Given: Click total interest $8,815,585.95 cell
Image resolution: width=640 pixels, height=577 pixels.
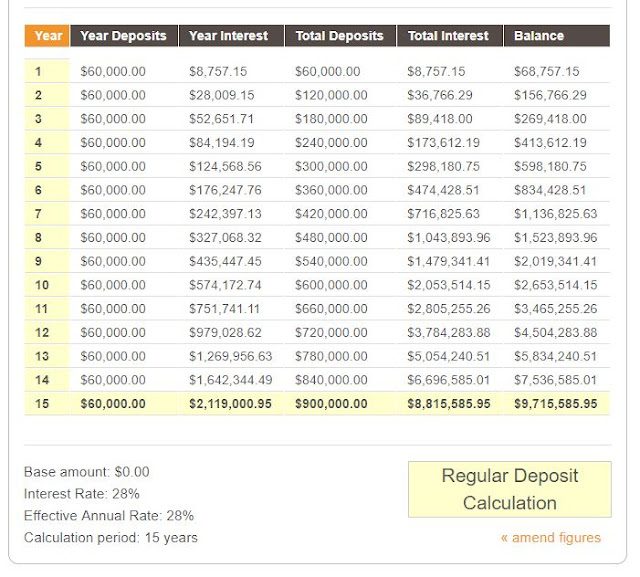Looking at the screenshot, I should tap(449, 404).
